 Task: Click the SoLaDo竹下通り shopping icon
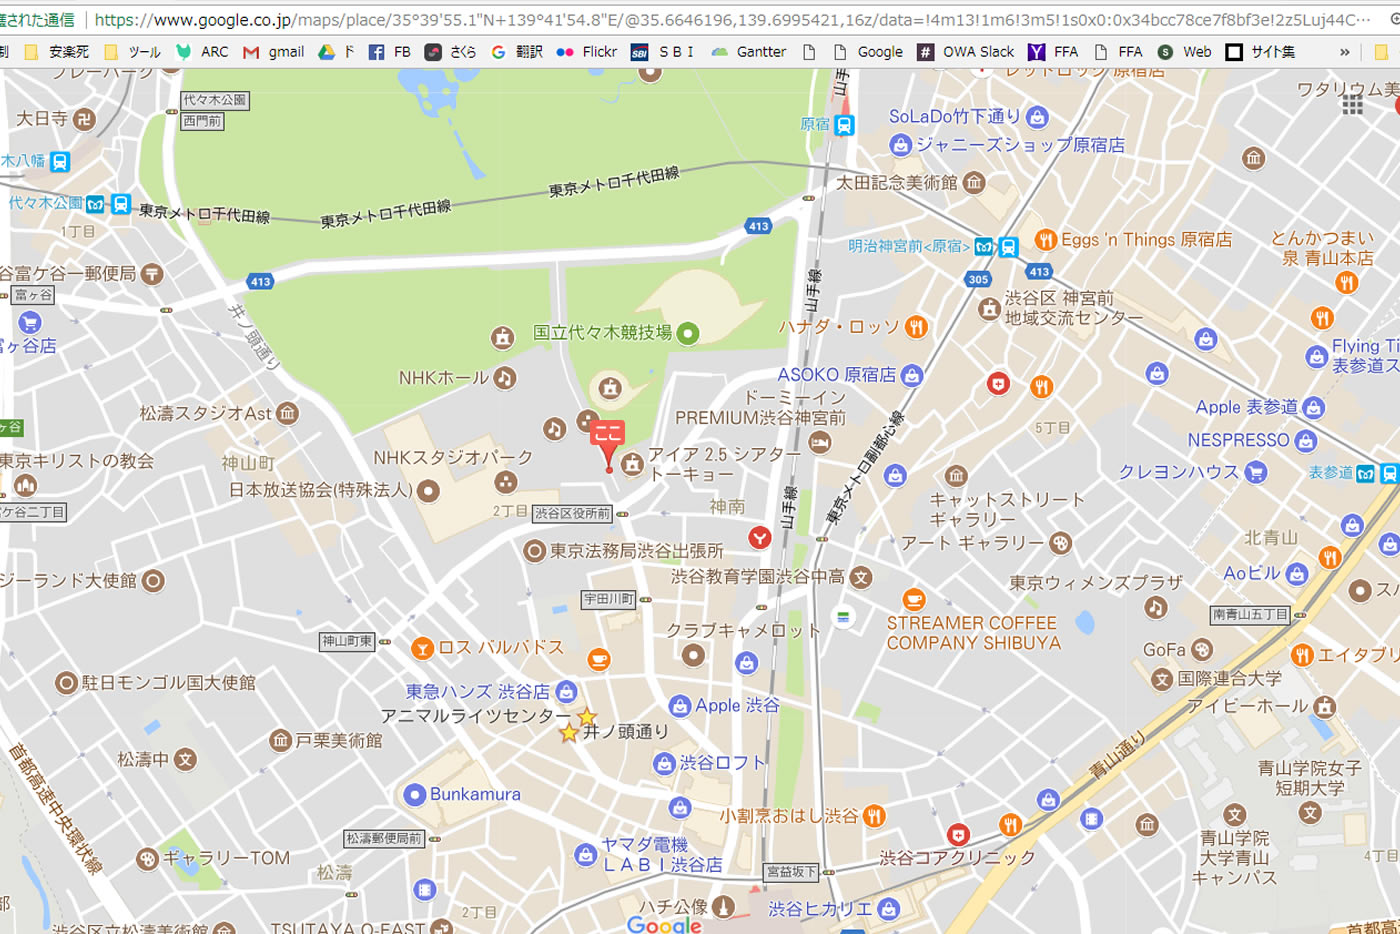pos(1037,117)
